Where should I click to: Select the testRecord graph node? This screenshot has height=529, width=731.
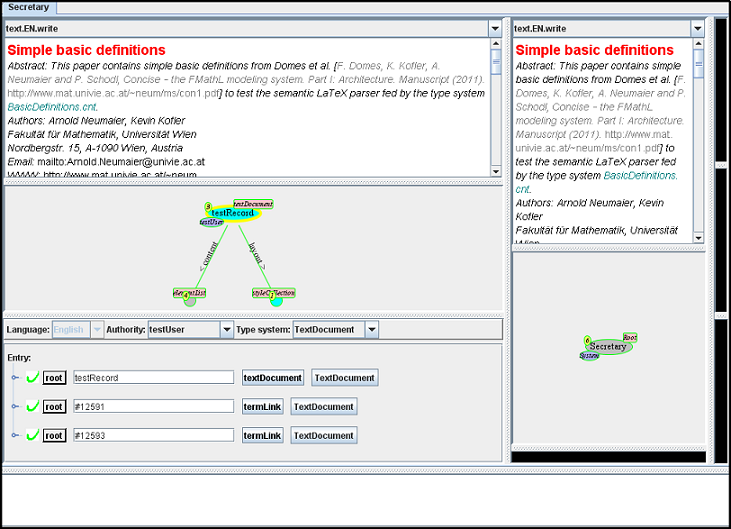(x=233, y=213)
